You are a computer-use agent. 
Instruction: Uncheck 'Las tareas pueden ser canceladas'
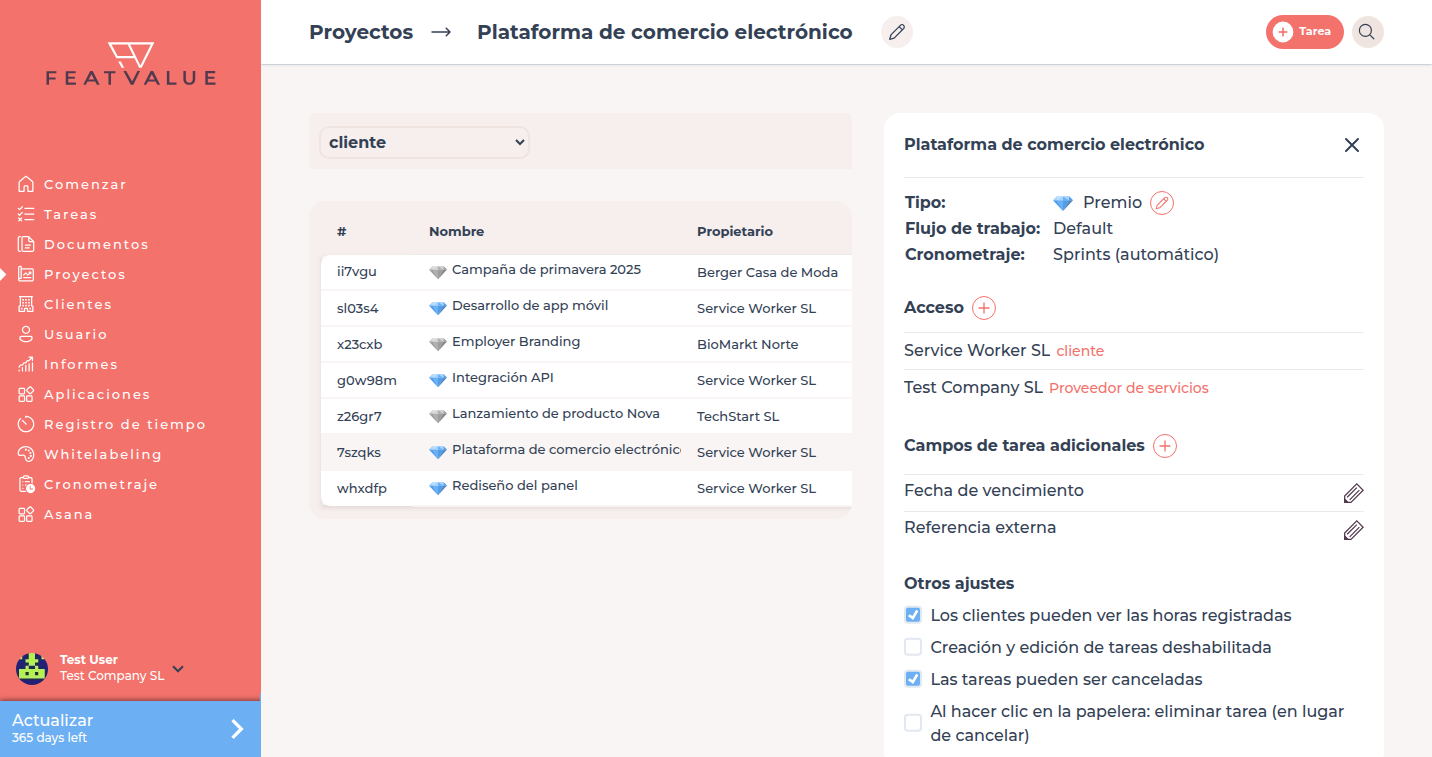pyautogui.click(x=913, y=679)
